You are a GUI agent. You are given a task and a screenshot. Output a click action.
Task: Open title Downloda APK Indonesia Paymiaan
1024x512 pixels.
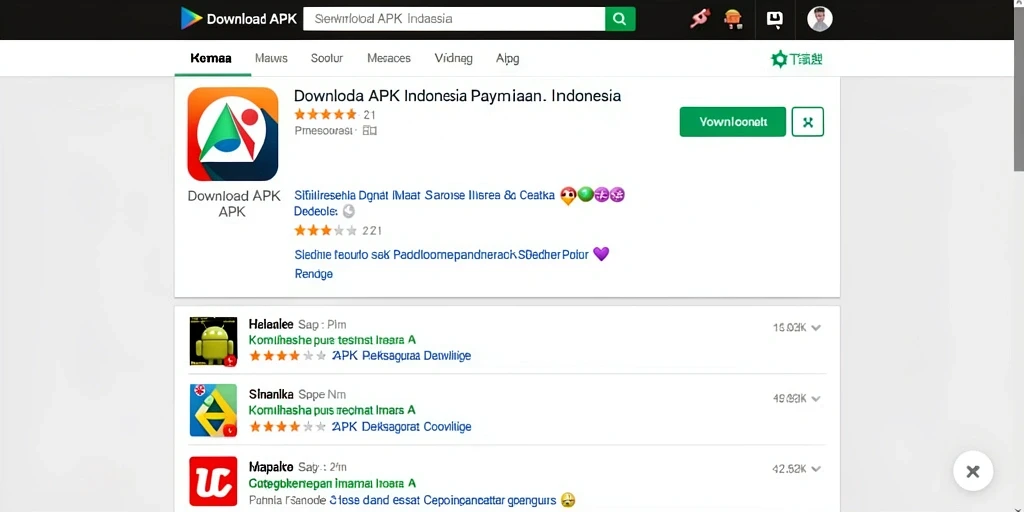click(457, 96)
